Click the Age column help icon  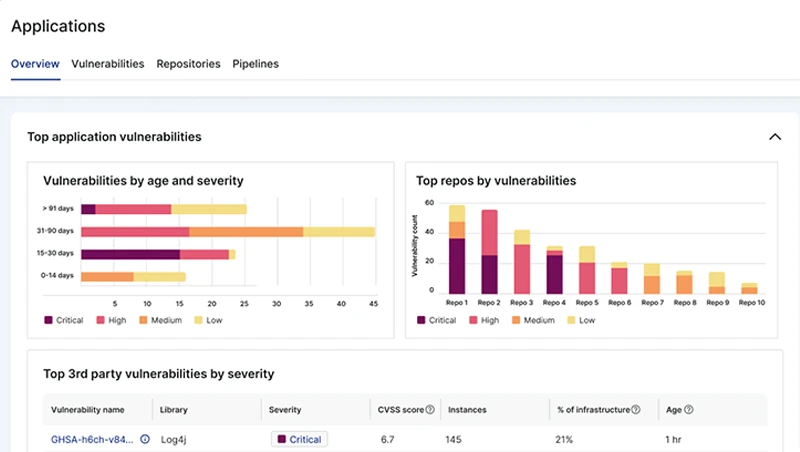[x=689, y=410]
